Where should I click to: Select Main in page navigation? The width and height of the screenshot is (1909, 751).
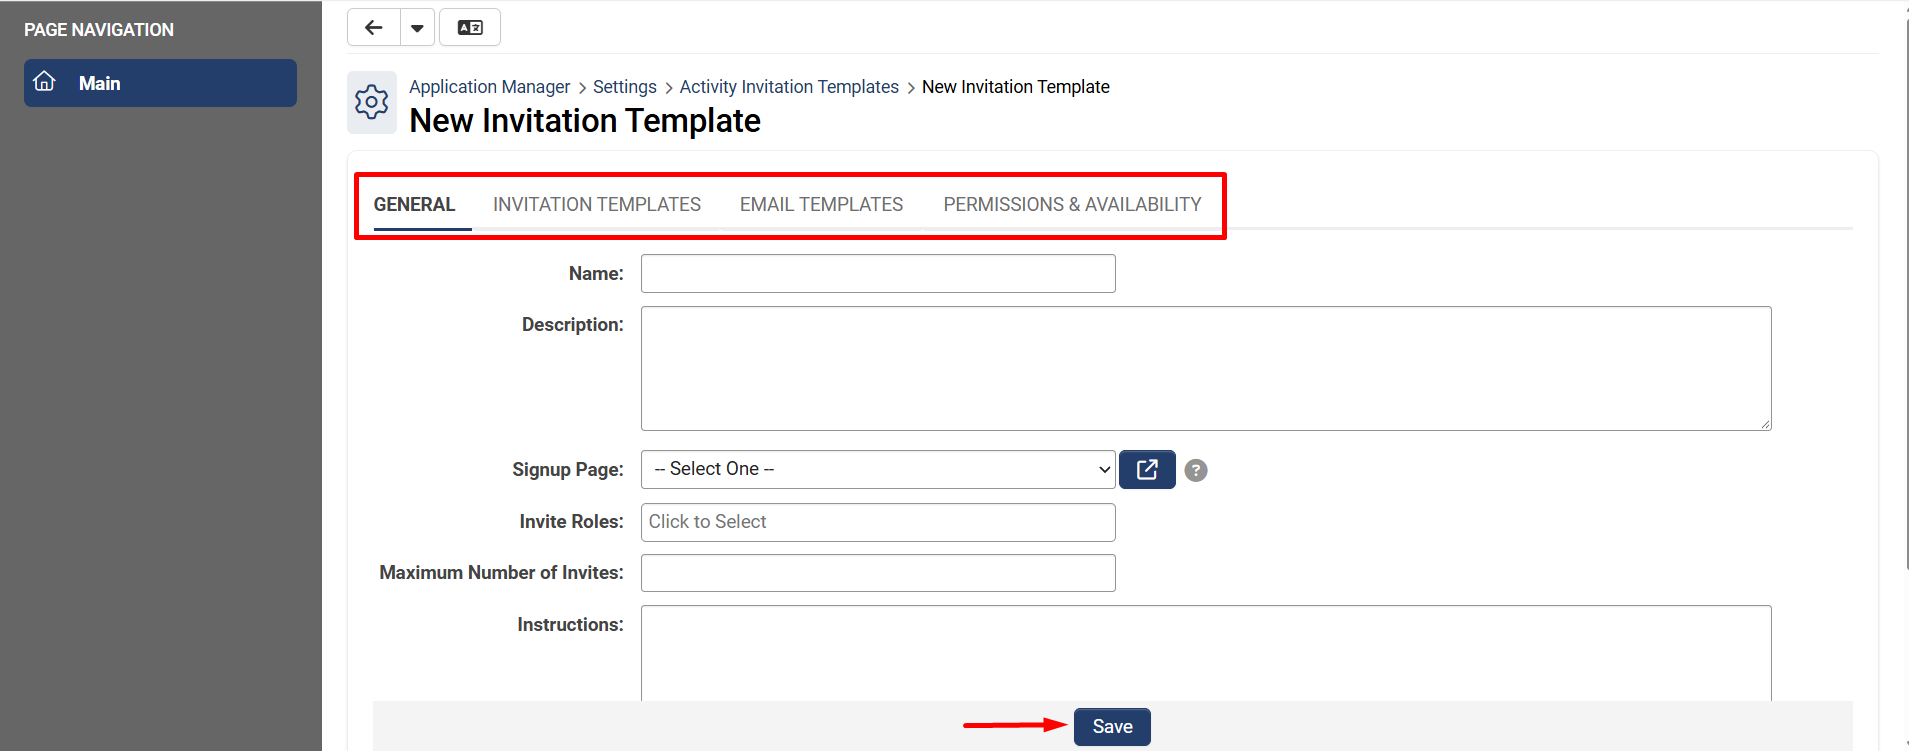pyautogui.click(x=160, y=83)
